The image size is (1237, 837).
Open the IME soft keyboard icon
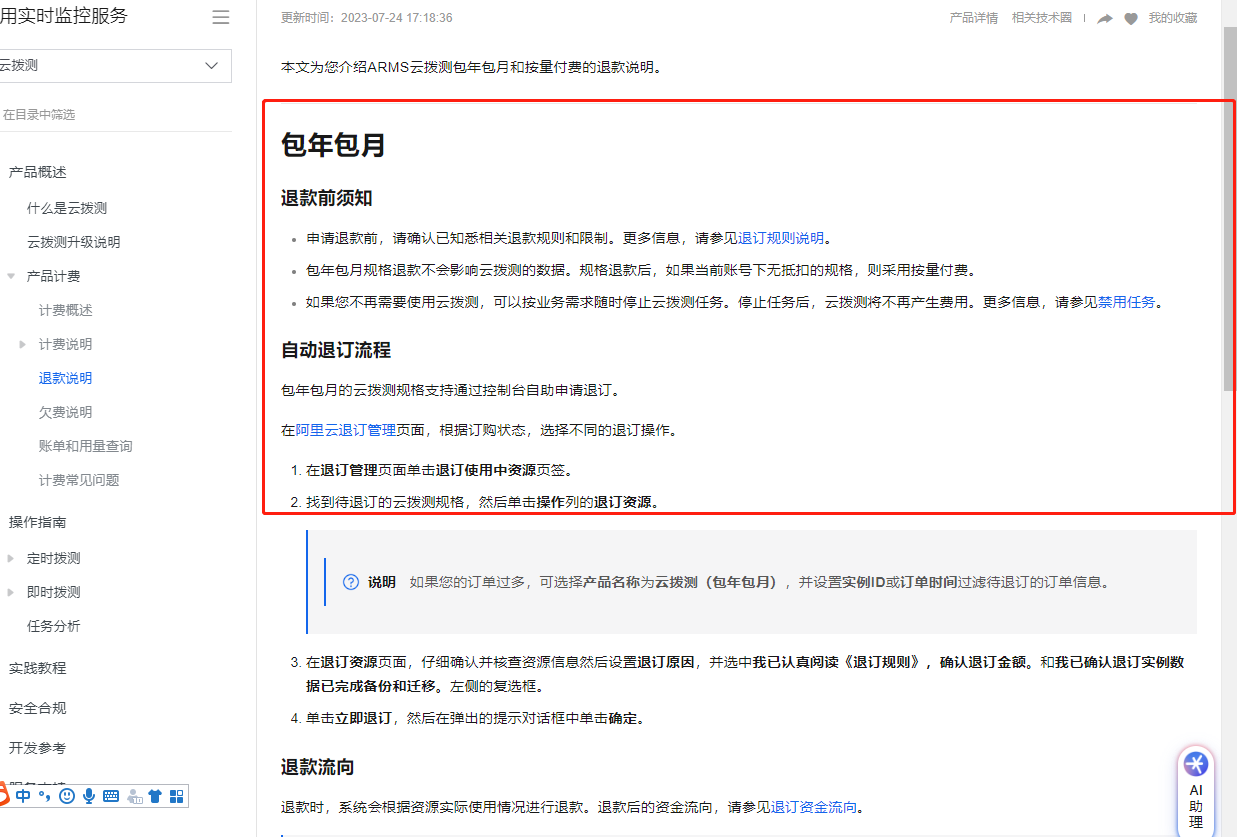(x=111, y=796)
